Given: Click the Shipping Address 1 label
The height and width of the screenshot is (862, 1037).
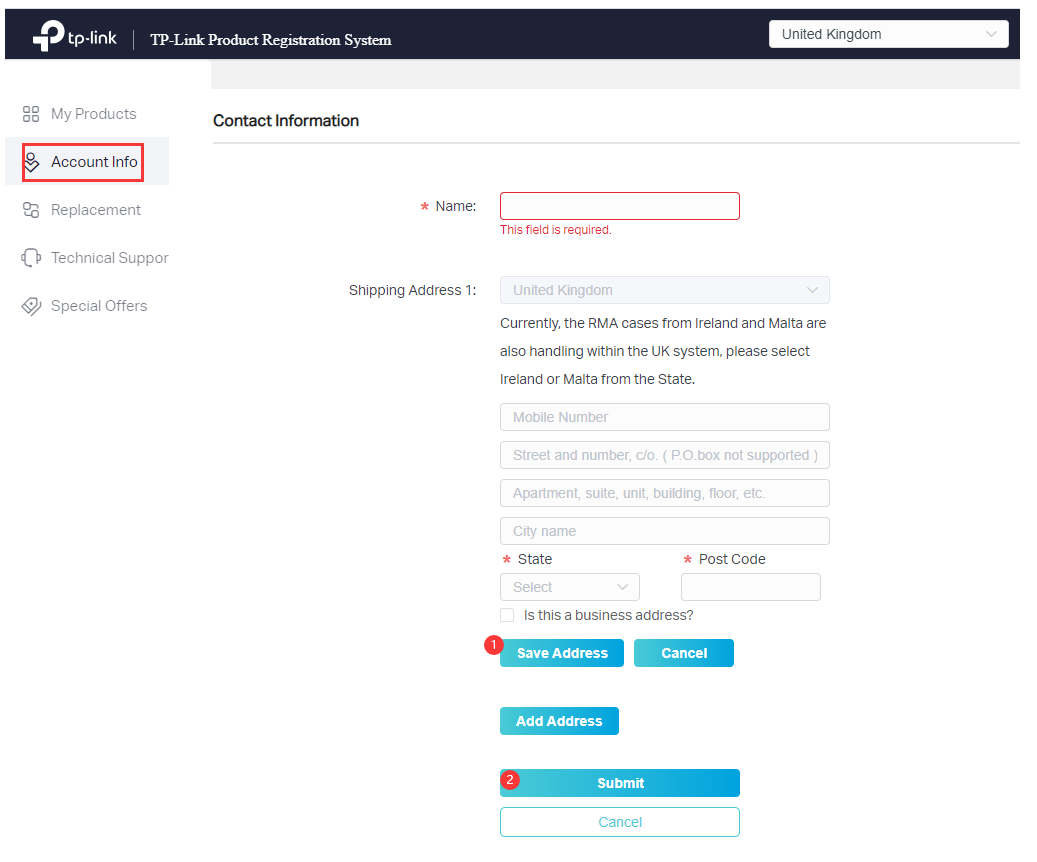Looking at the screenshot, I should [412, 290].
